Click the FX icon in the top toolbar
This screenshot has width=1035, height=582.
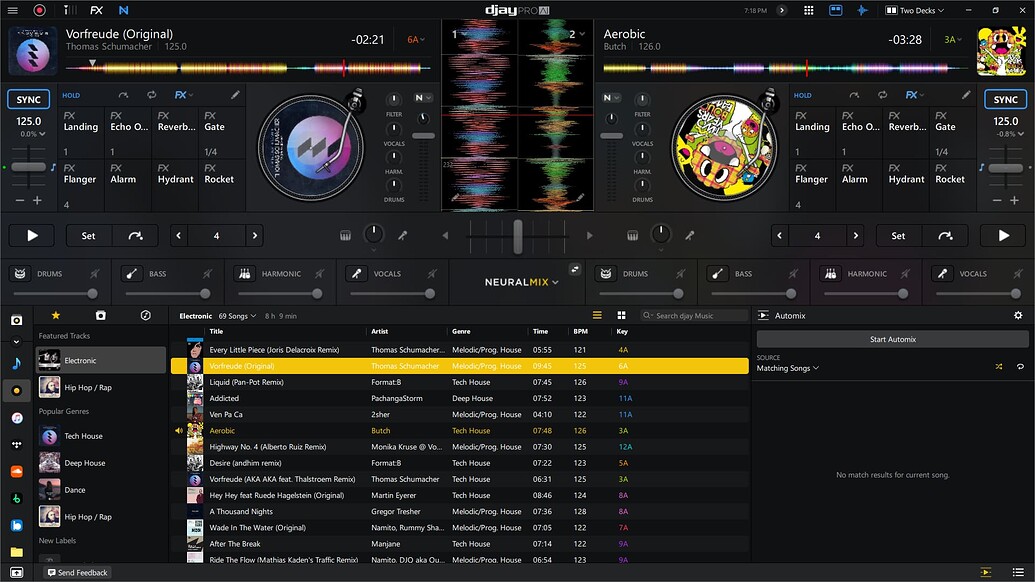click(96, 10)
